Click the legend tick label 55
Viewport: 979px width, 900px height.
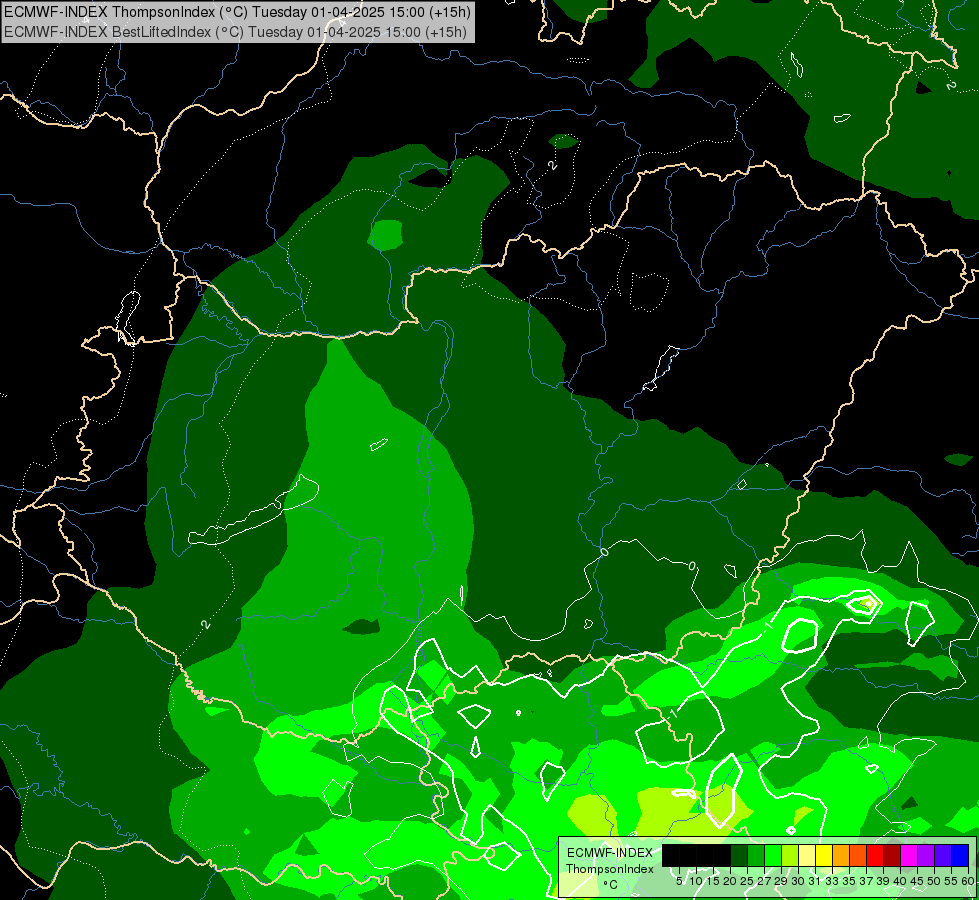point(952,881)
